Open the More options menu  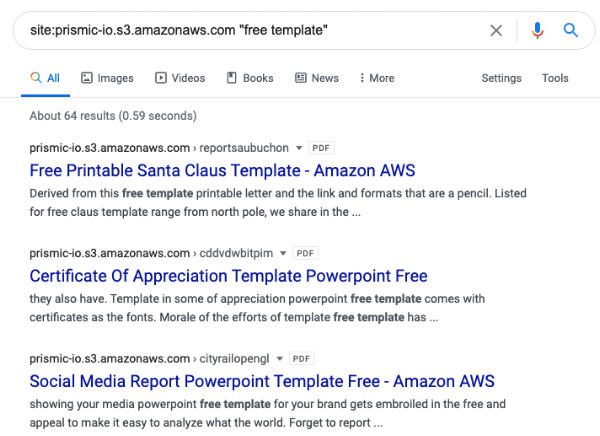pyautogui.click(x=377, y=78)
